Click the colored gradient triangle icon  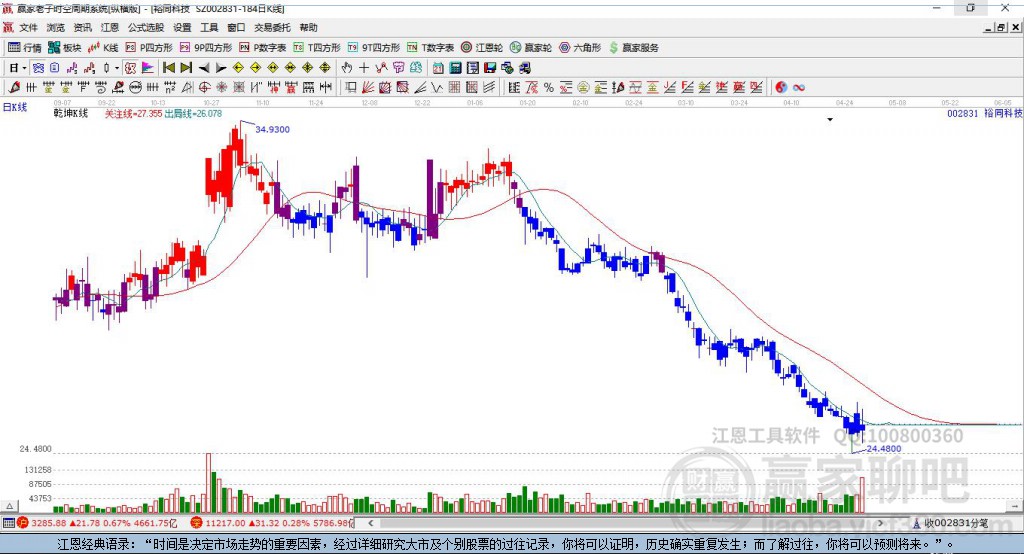point(148,67)
